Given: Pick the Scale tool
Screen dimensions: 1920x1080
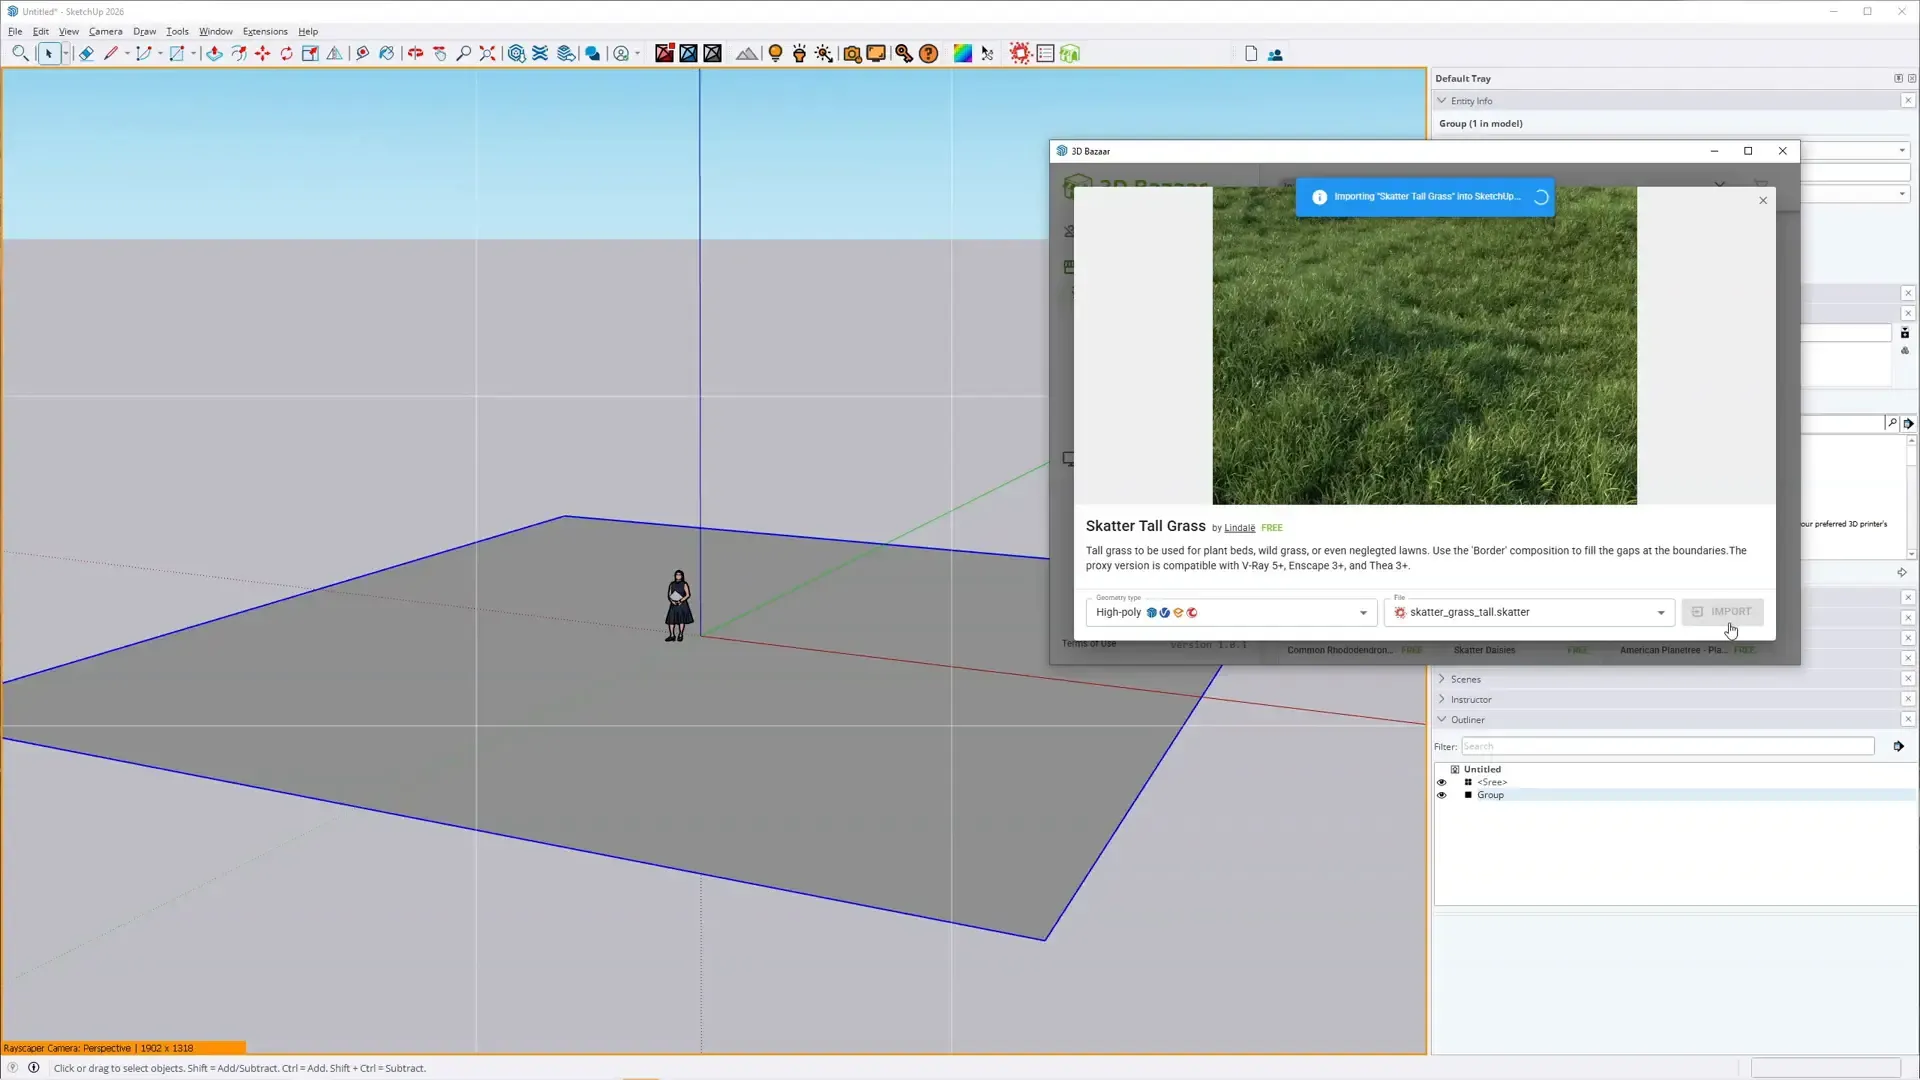Looking at the screenshot, I should coord(311,53).
